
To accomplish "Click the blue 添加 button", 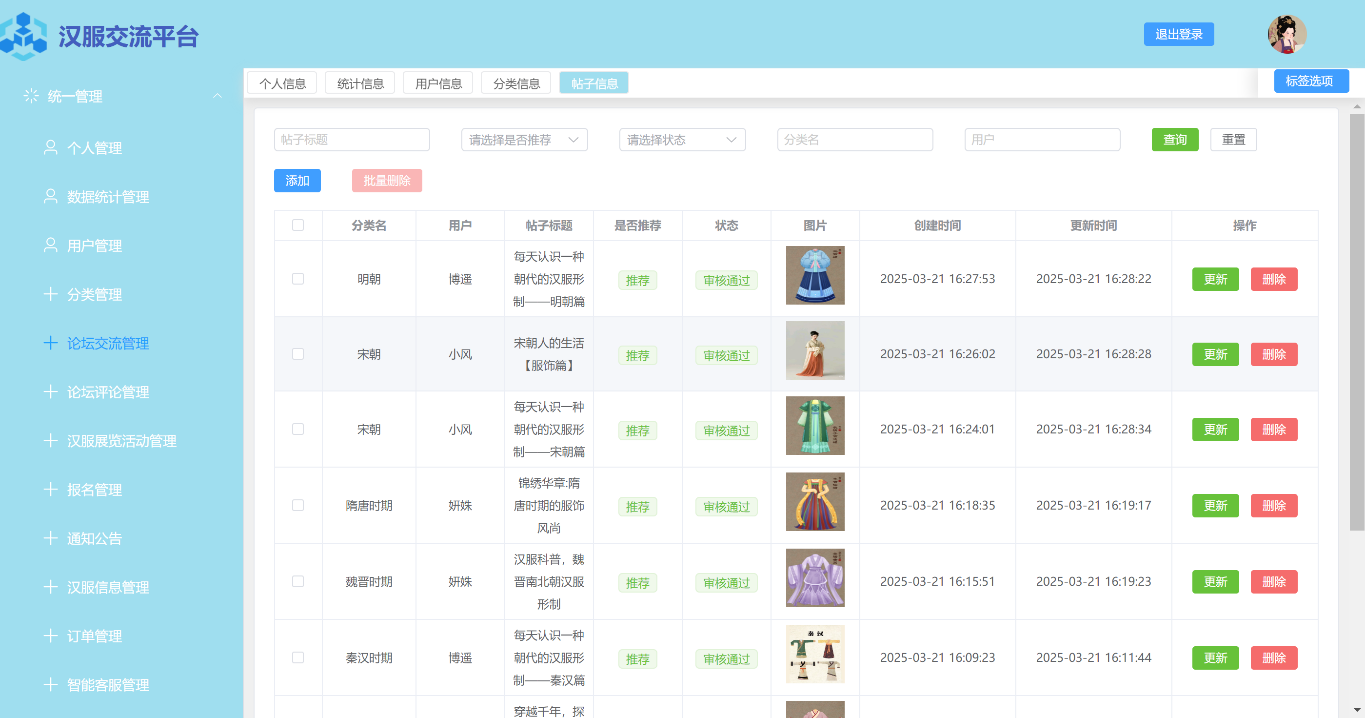I will click(297, 181).
